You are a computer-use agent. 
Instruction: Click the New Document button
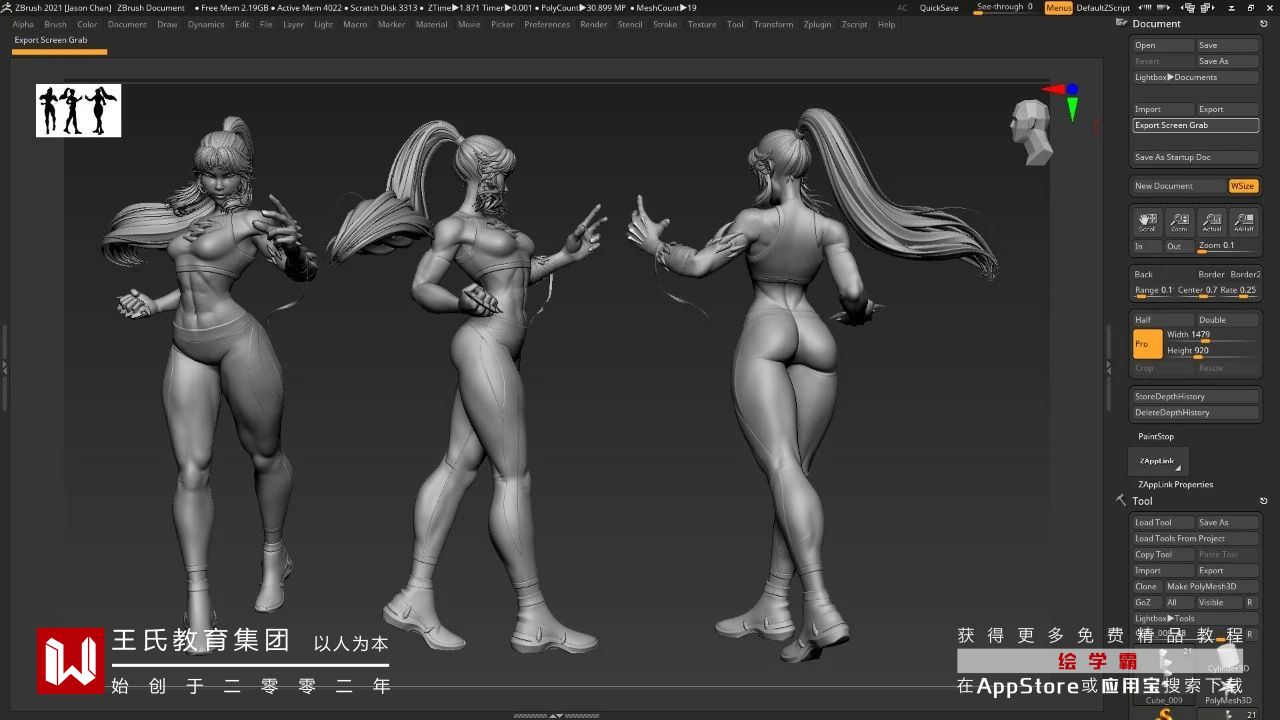click(1179, 186)
